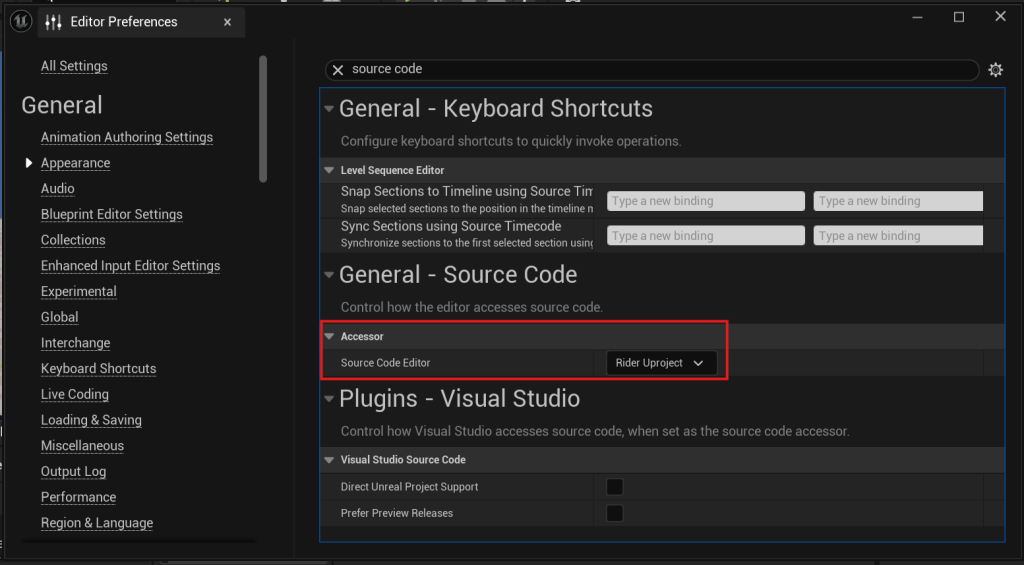Open the Audio settings category
The image size is (1024, 565).
(x=57, y=189)
